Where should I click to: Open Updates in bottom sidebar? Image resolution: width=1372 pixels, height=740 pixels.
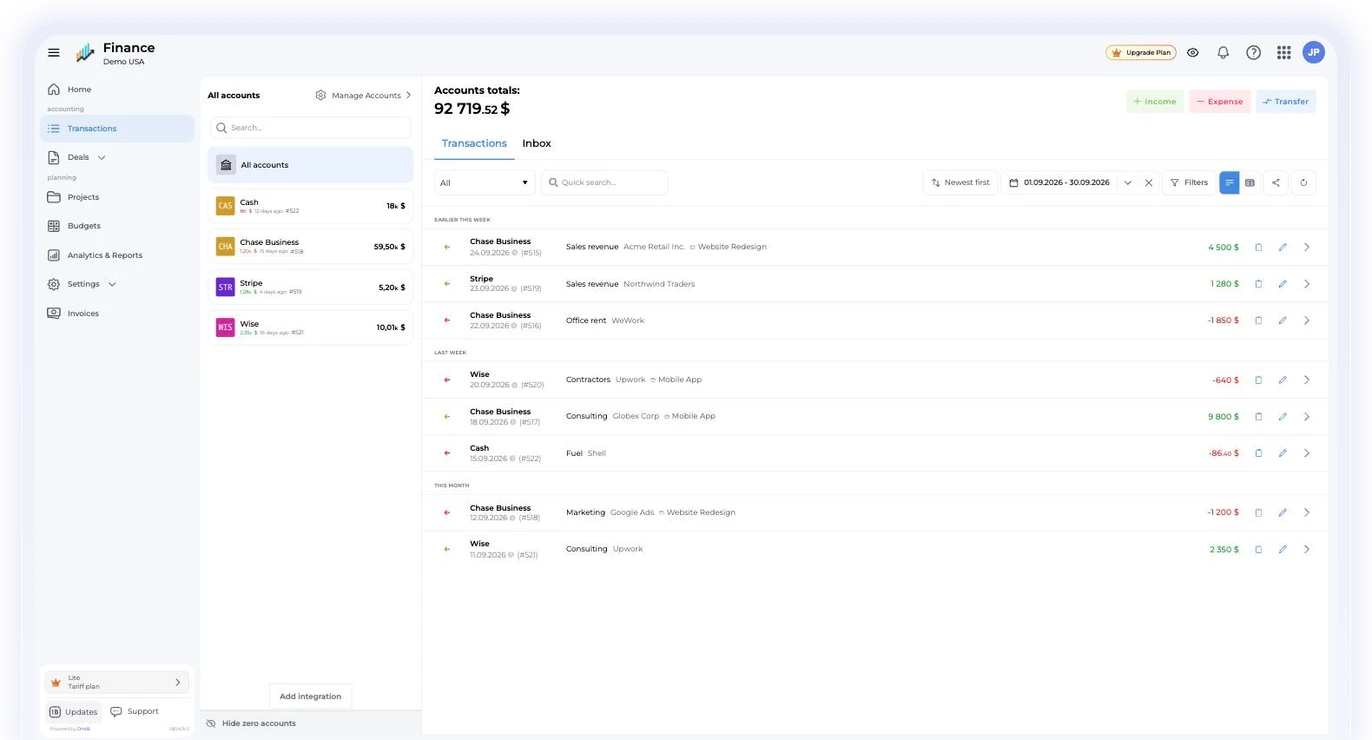[x=74, y=712]
